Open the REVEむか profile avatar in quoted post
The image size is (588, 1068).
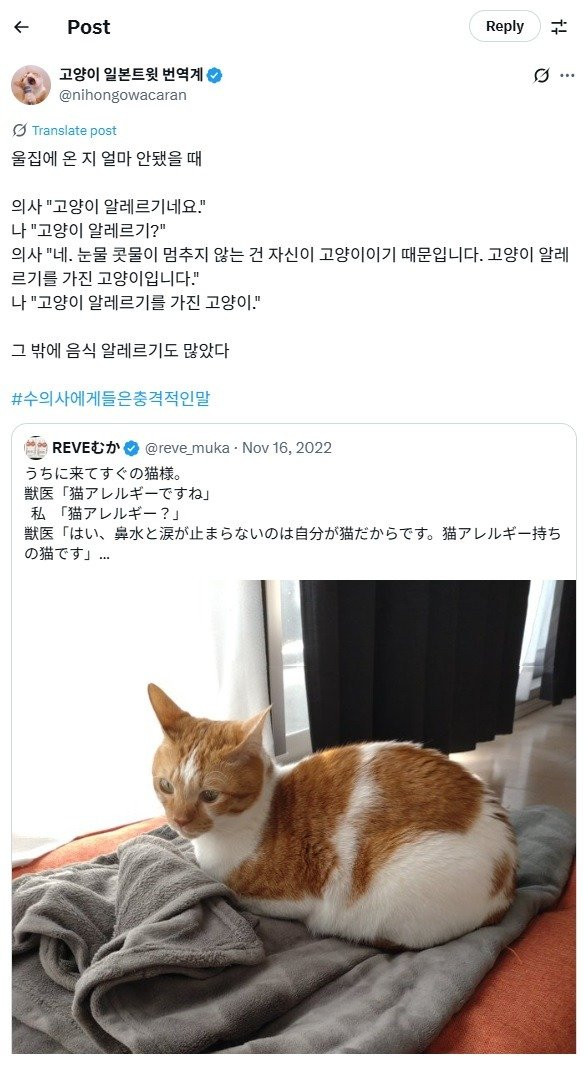tap(35, 447)
